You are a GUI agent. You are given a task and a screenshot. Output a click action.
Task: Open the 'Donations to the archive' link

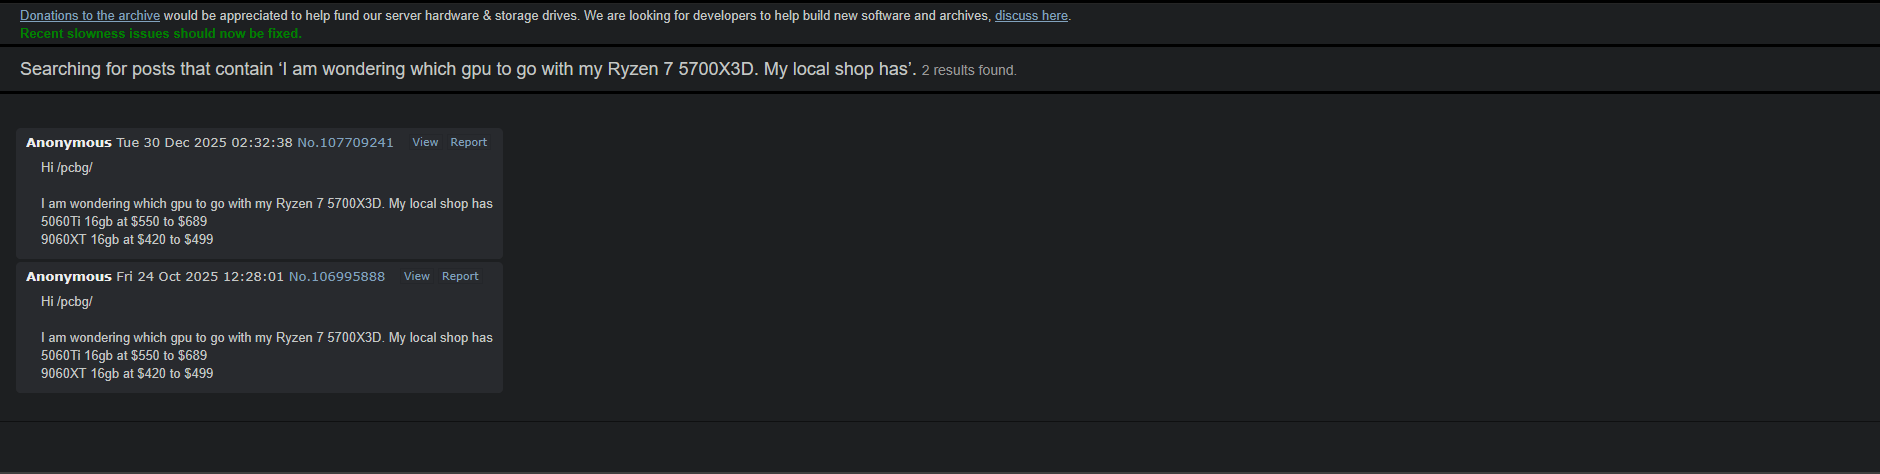pos(90,16)
